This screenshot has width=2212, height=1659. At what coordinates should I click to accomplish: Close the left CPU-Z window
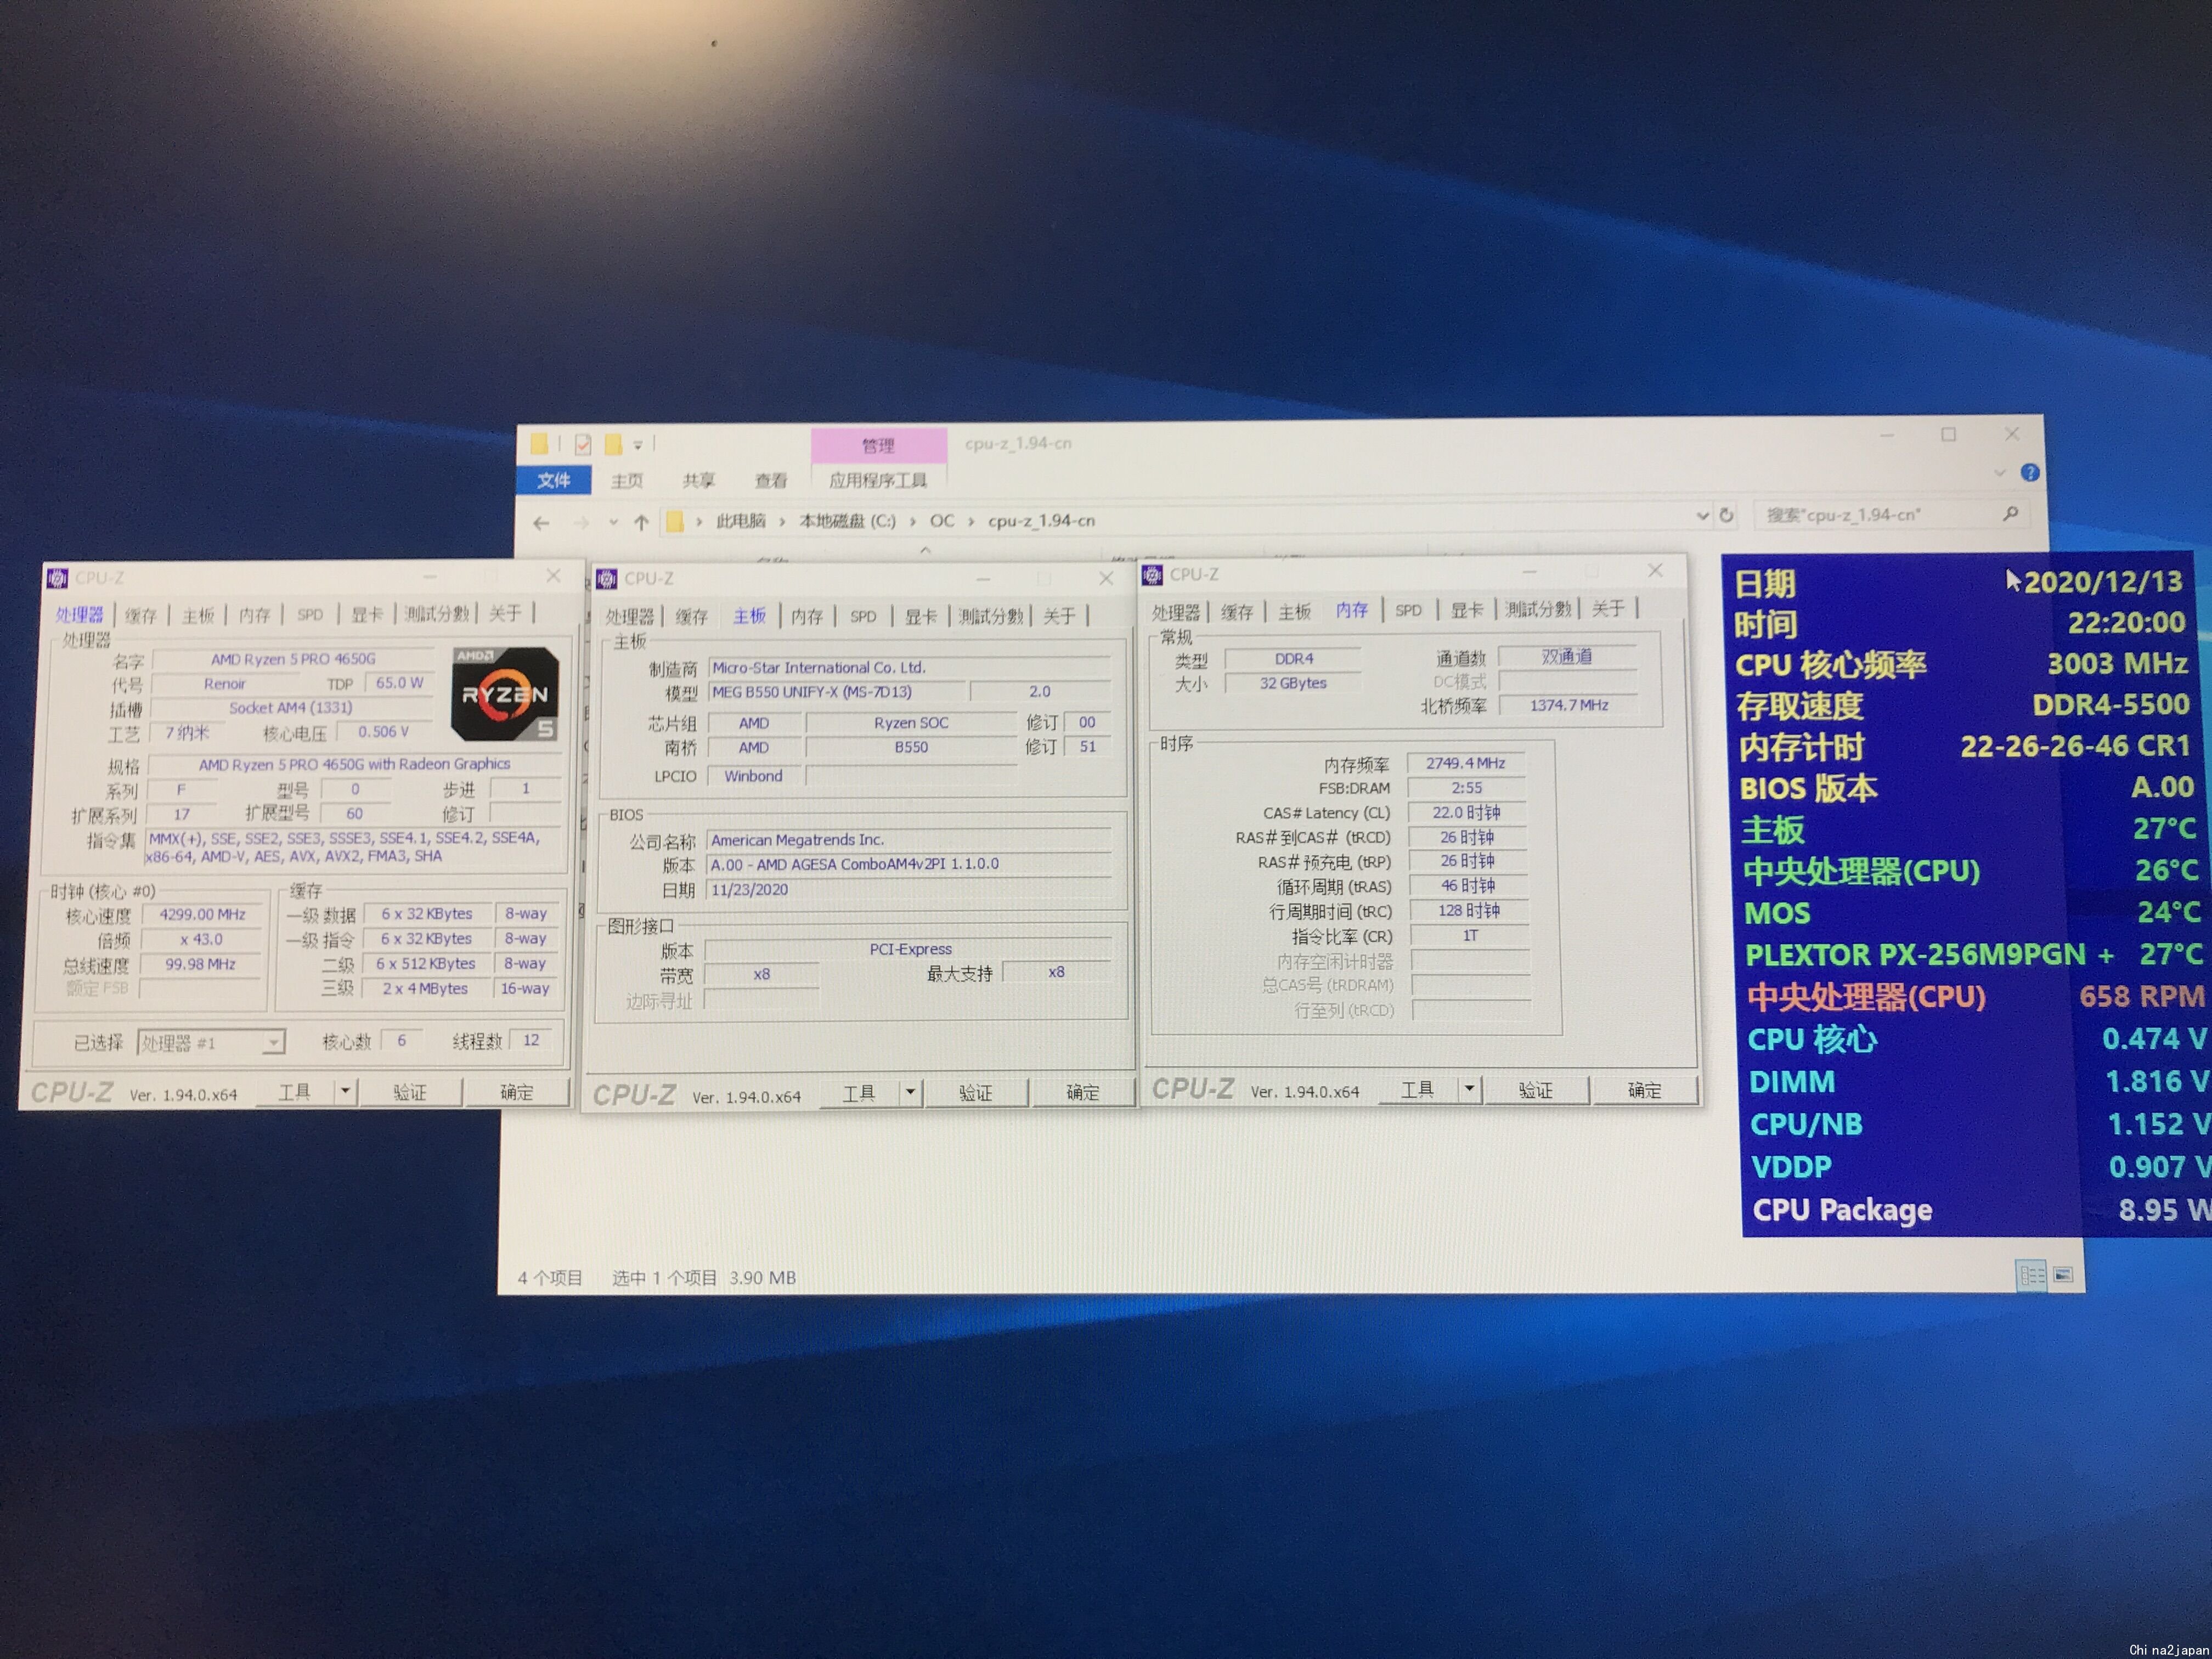click(x=552, y=576)
